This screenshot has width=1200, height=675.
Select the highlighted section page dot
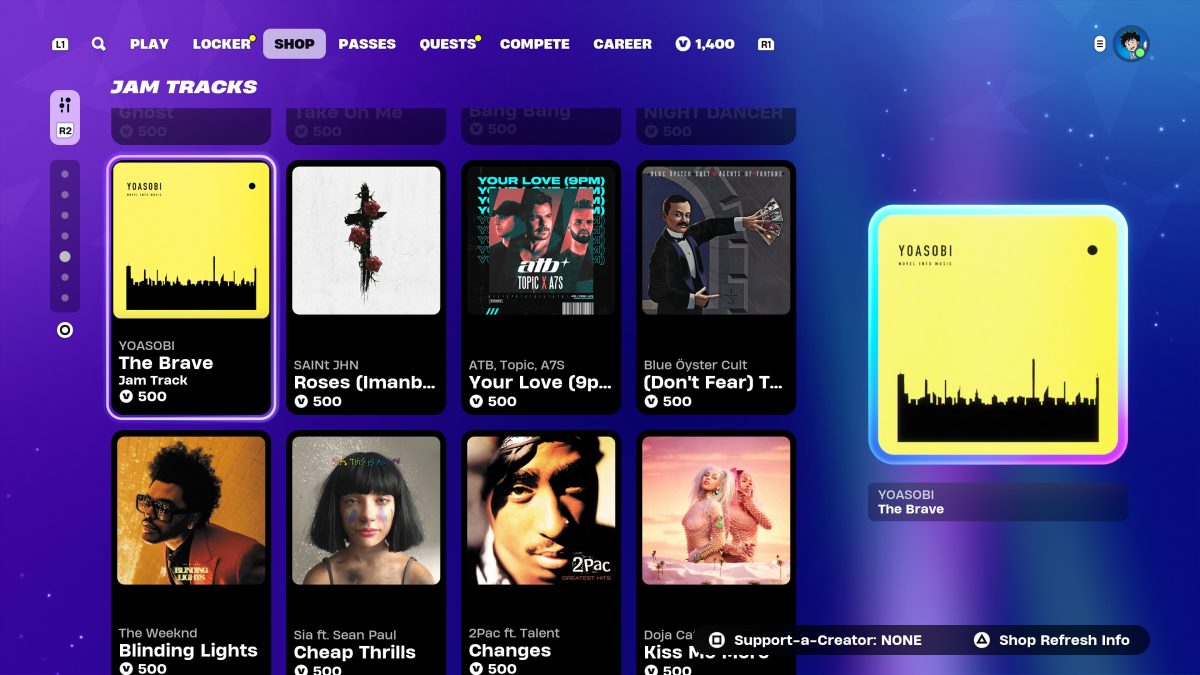(65, 256)
